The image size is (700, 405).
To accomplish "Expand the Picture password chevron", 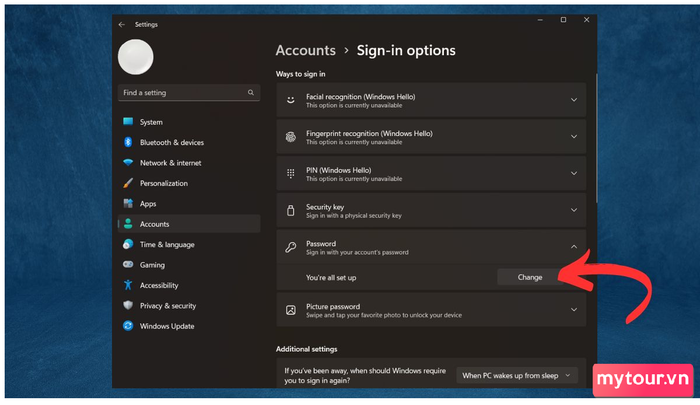I will tap(574, 309).
